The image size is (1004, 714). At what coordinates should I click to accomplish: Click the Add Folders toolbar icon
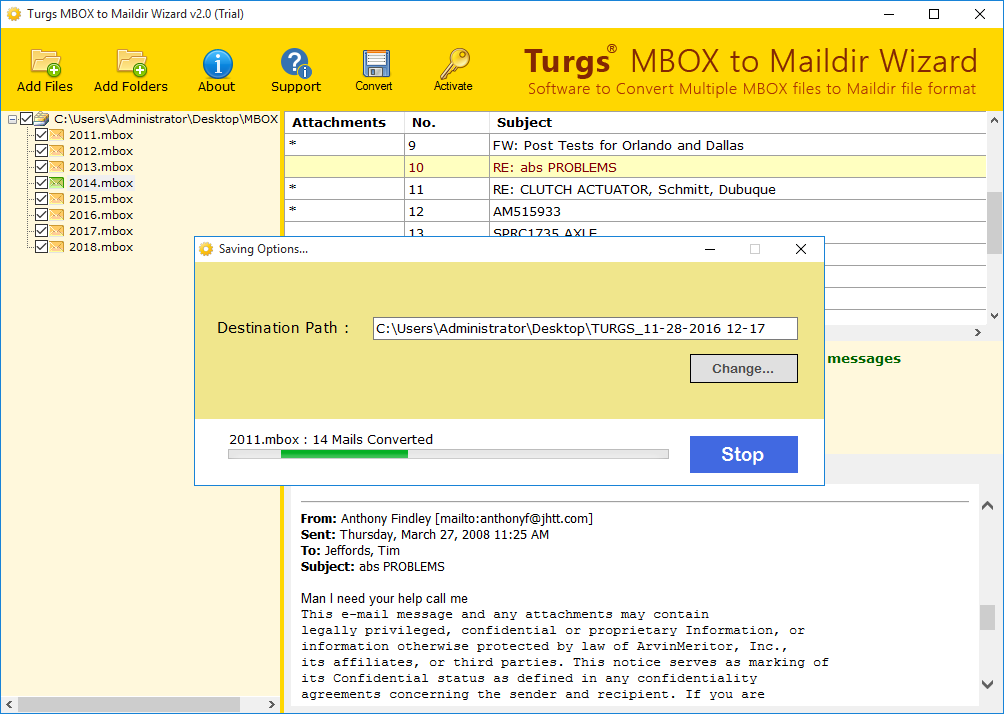(132, 63)
